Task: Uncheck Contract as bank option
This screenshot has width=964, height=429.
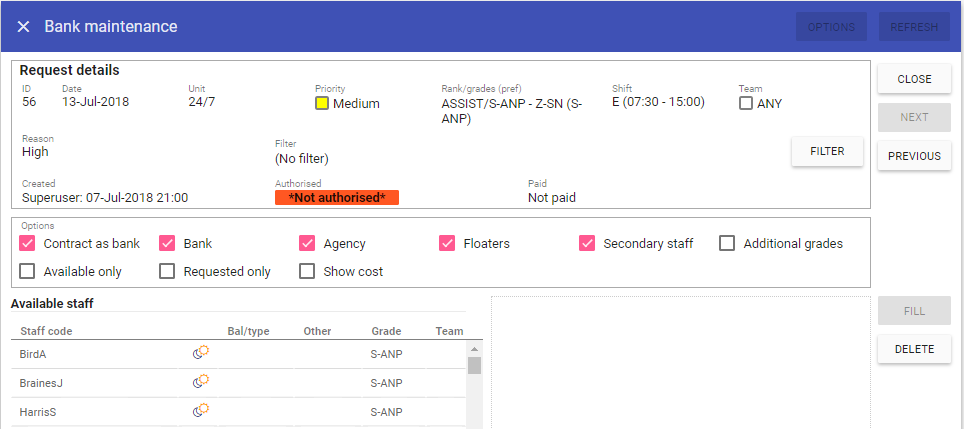Action: pos(27,243)
